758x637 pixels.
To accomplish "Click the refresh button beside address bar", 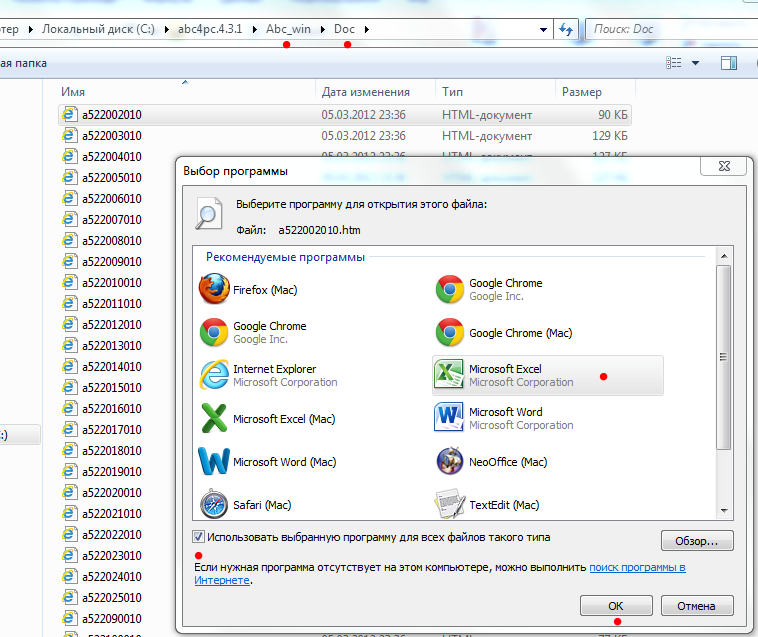I will [566, 29].
